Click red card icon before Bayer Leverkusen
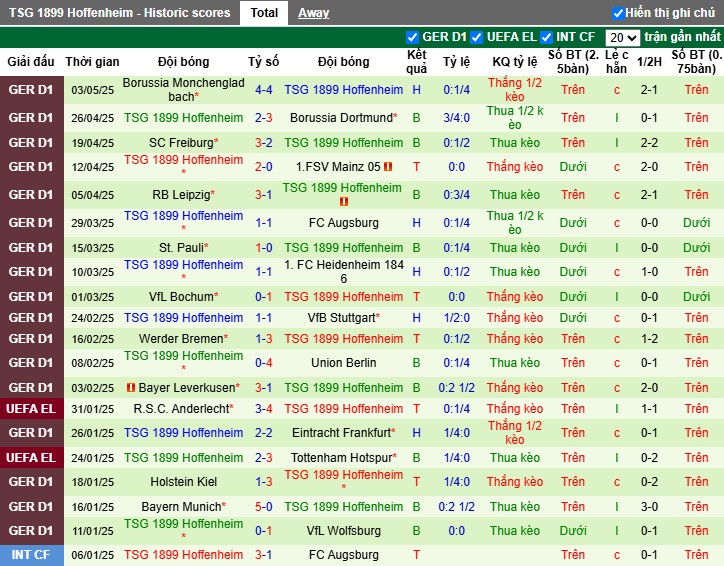 [x=131, y=387]
